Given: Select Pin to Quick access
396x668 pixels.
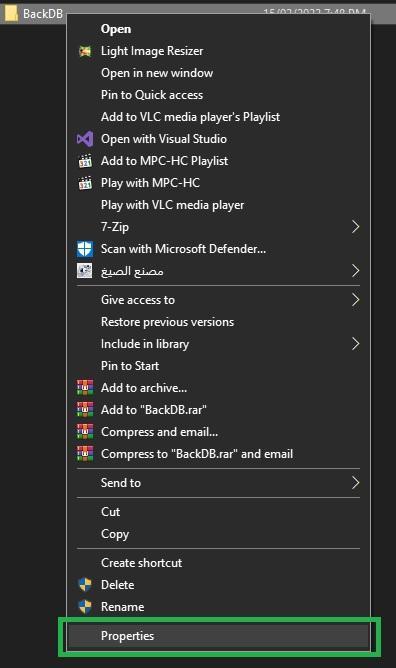Looking at the screenshot, I should [218, 95].
